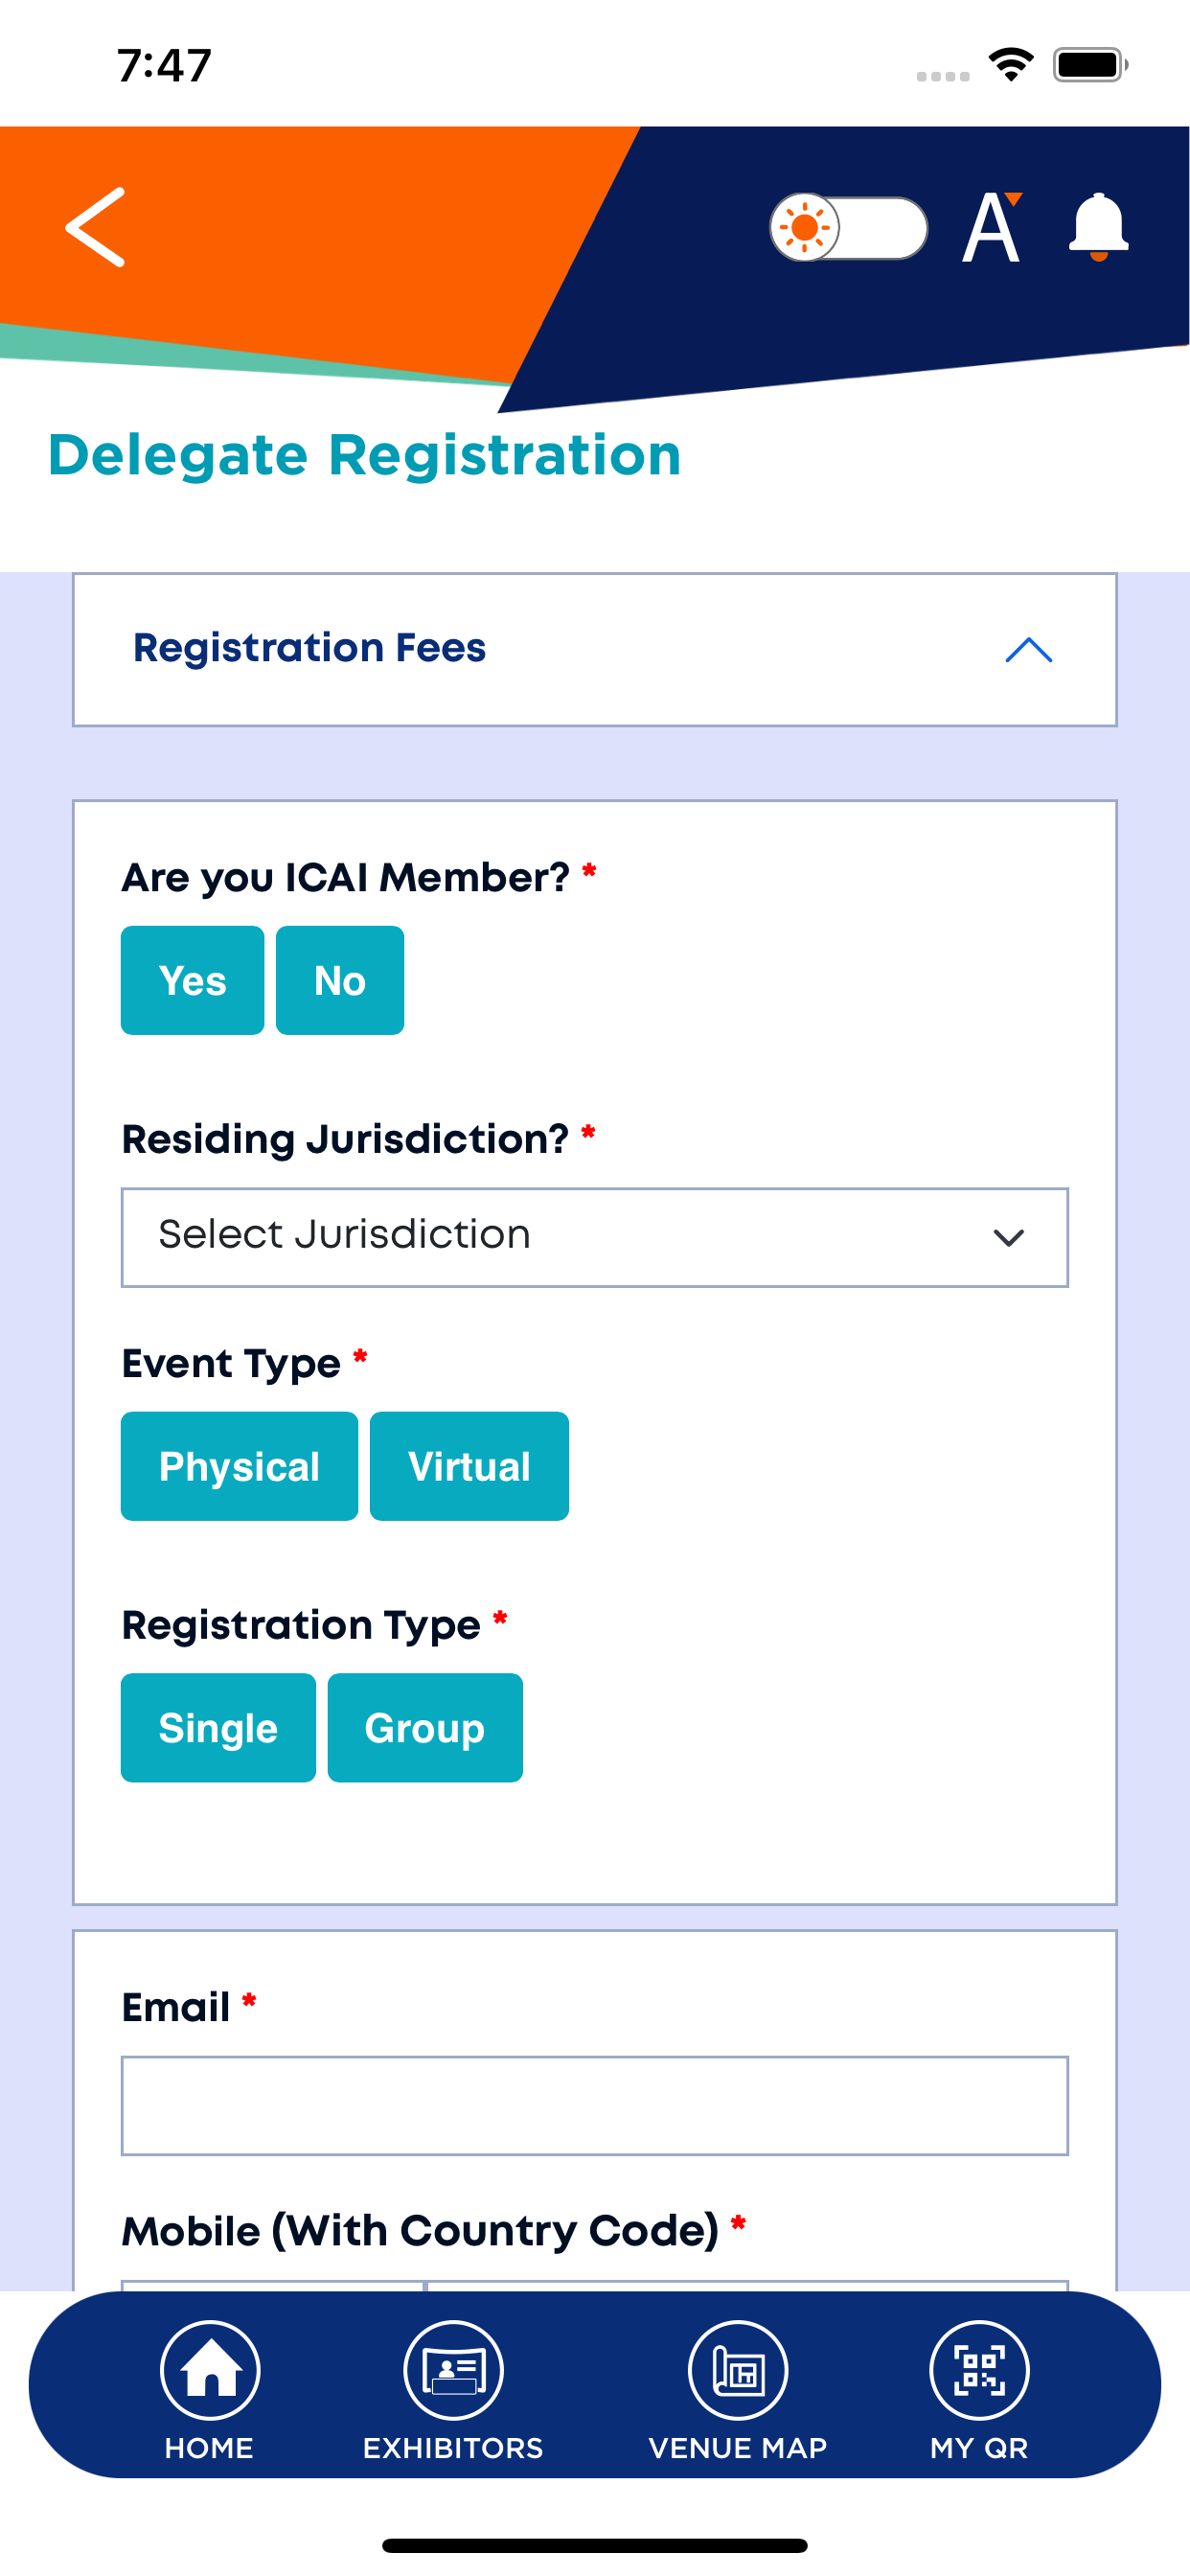Choose Physical event type
Screen dimensions: 1190x2576
point(239,1466)
